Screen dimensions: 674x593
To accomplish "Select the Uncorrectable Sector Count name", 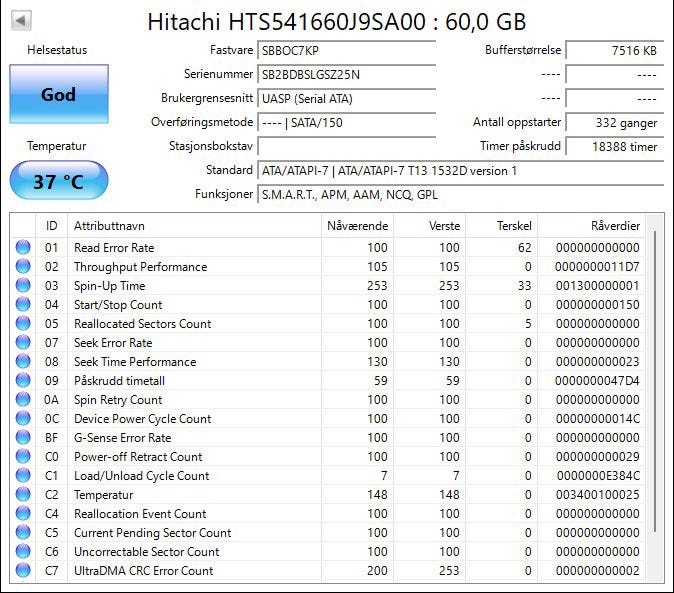I will tap(147, 551).
